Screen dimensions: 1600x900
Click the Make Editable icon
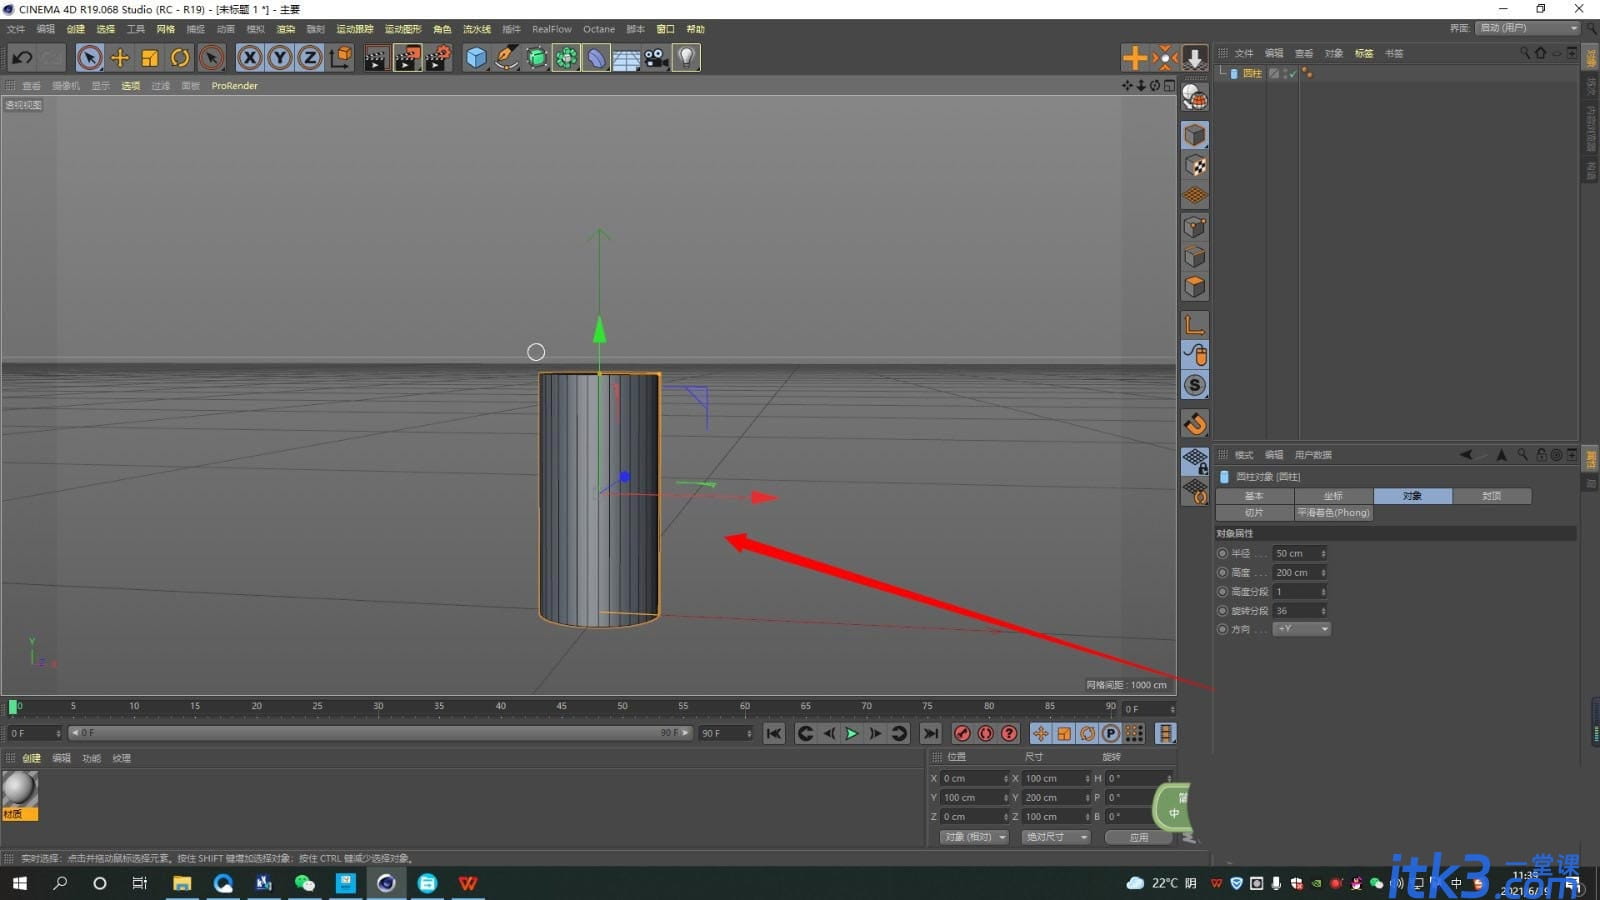pos(1195,97)
